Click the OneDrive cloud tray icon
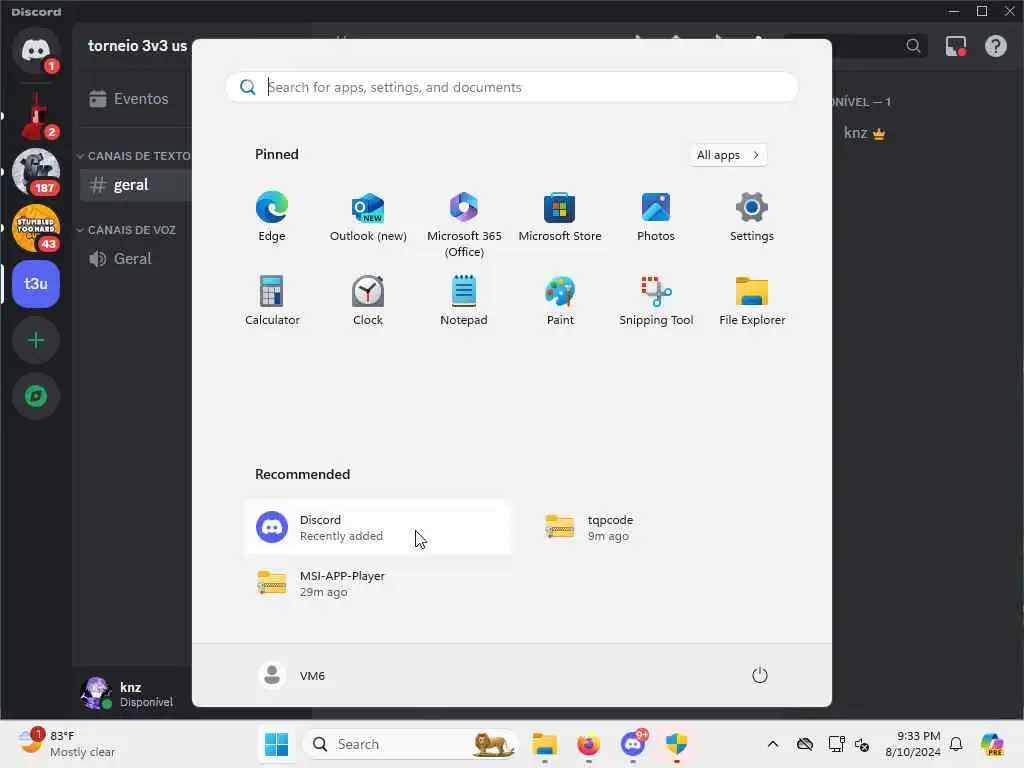This screenshot has height=768, width=1024. click(x=805, y=744)
